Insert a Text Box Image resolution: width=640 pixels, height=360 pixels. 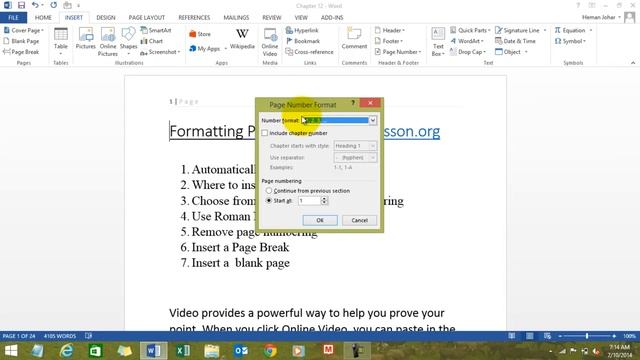[438, 42]
